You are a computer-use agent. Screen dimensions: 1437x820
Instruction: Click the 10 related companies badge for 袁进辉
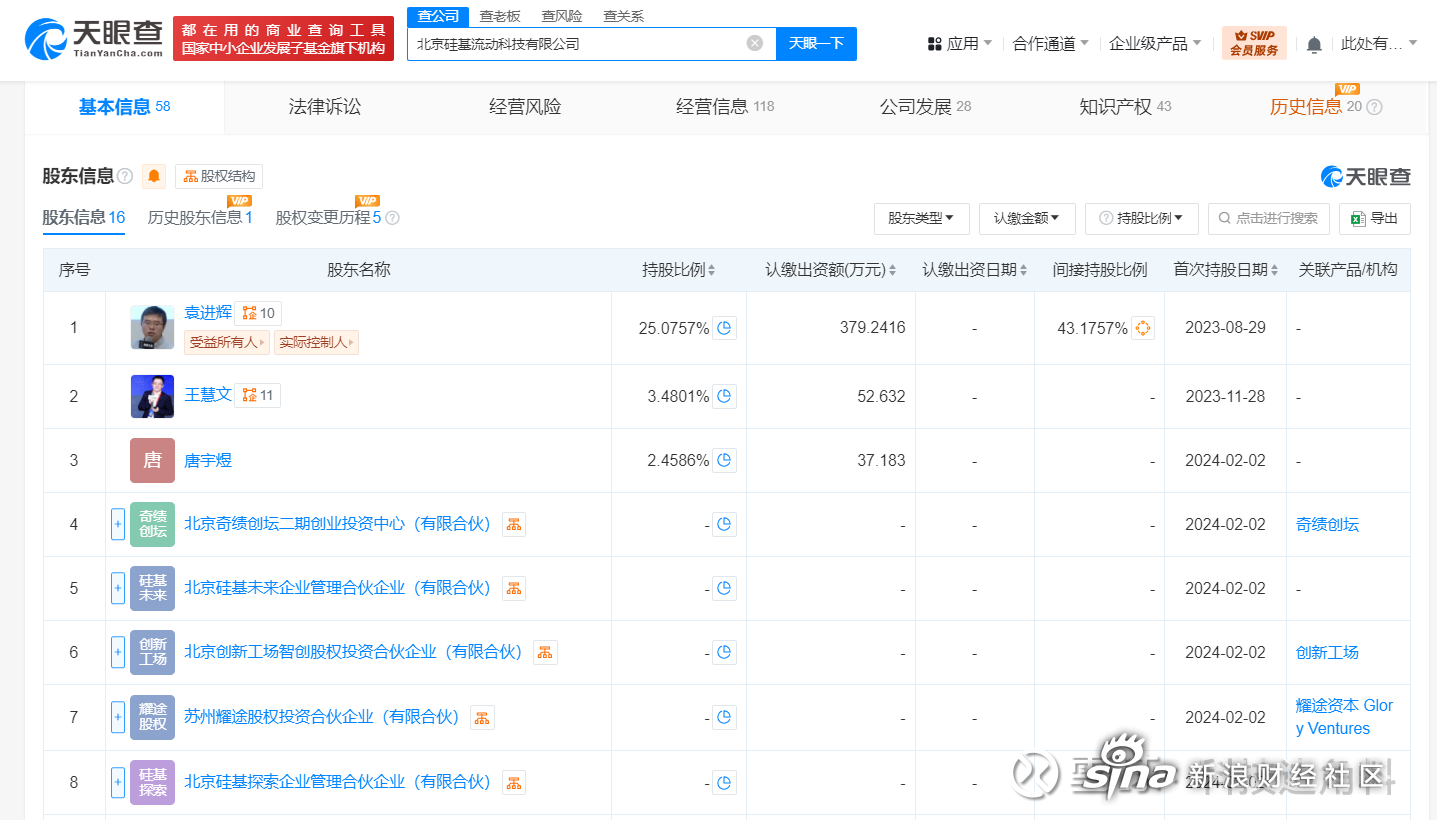(x=258, y=313)
